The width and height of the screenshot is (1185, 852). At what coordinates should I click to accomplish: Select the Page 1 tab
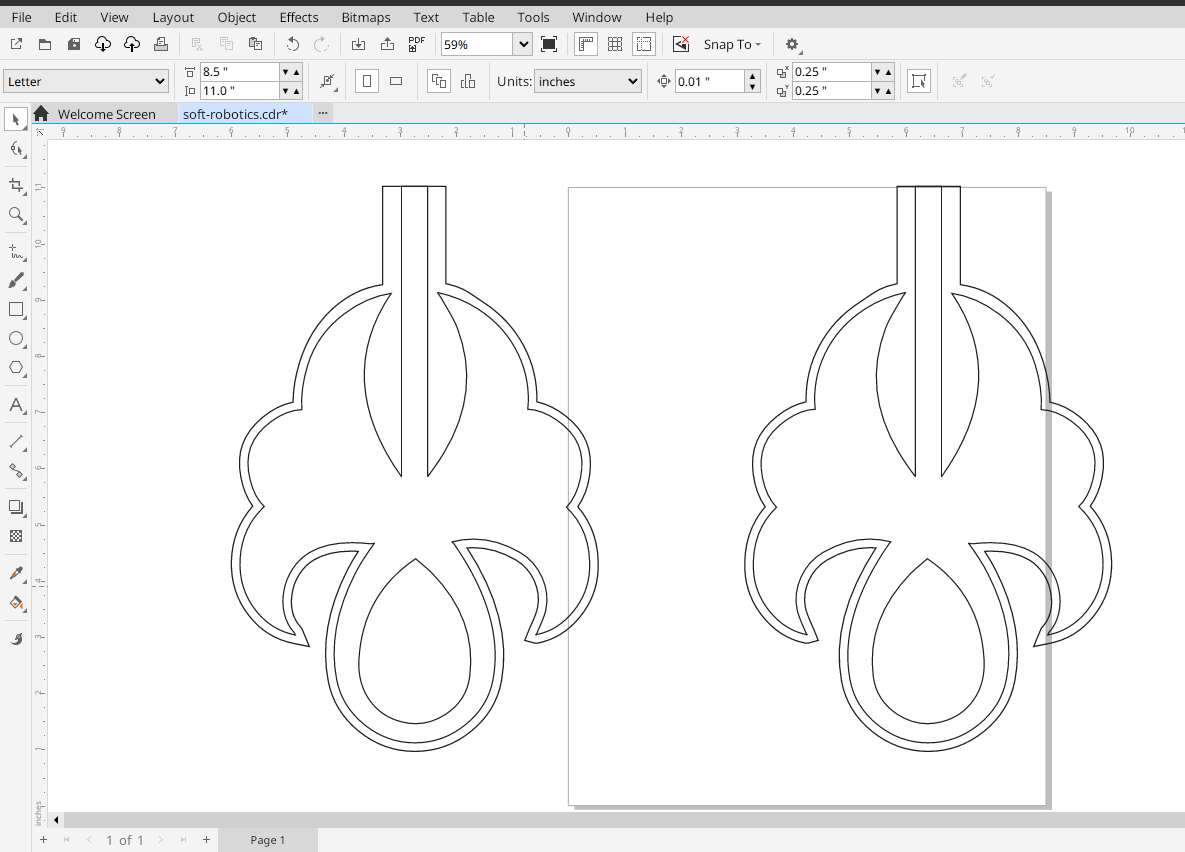click(x=268, y=840)
